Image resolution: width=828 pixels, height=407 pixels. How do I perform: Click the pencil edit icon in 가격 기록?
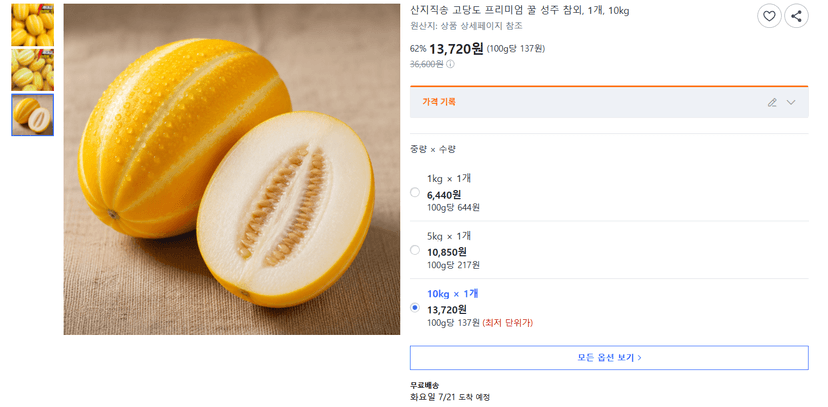coord(772,102)
